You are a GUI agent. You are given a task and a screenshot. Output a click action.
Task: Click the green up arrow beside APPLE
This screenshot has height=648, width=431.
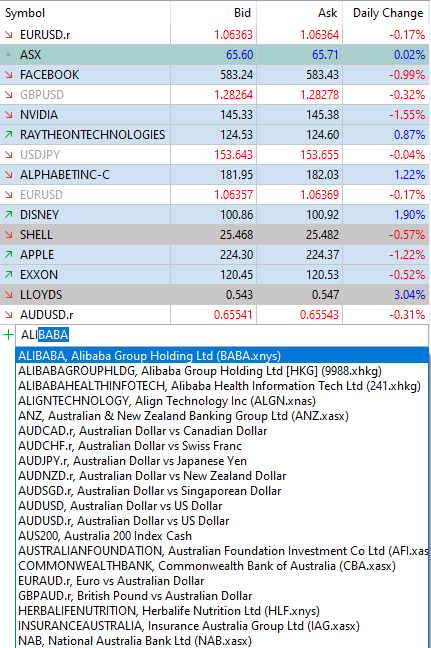9,255
